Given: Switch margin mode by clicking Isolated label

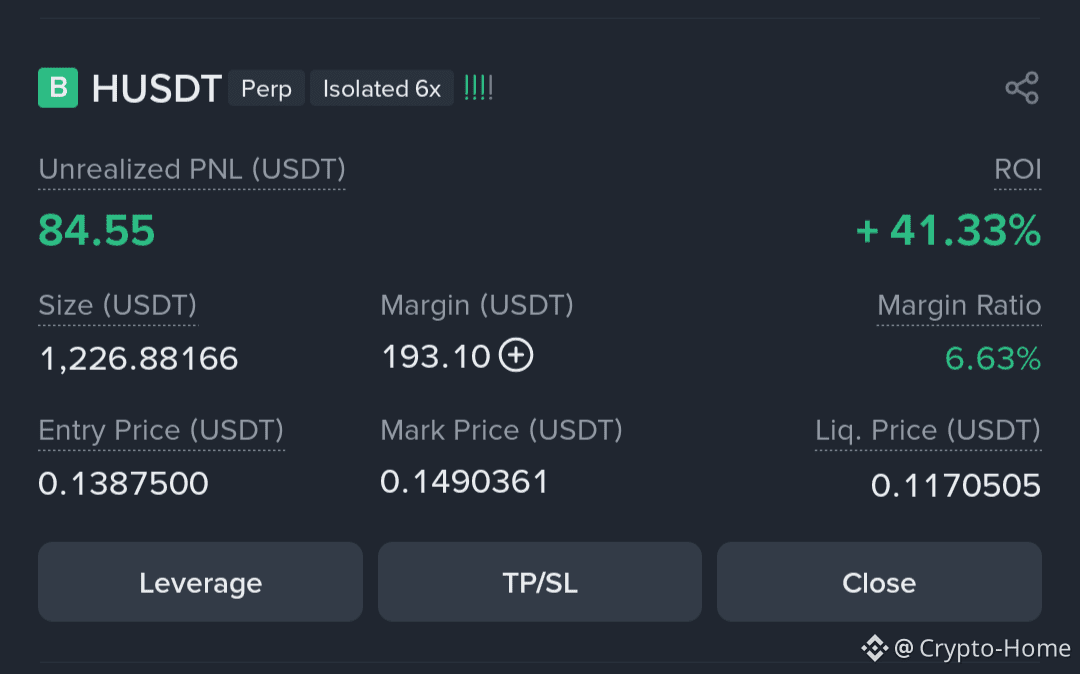Looking at the screenshot, I should click(381, 88).
